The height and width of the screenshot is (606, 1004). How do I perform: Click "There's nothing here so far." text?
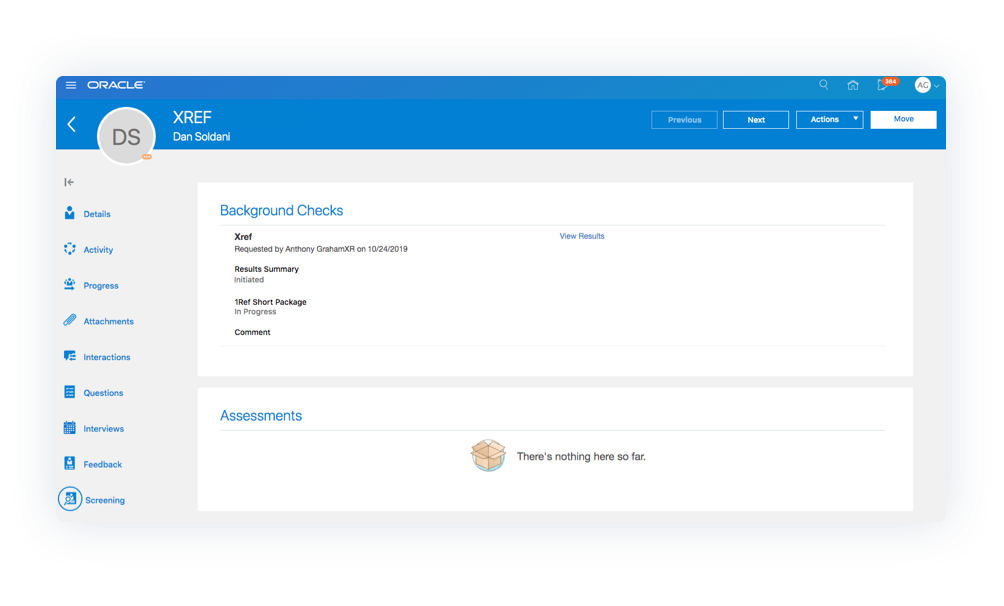coord(581,457)
